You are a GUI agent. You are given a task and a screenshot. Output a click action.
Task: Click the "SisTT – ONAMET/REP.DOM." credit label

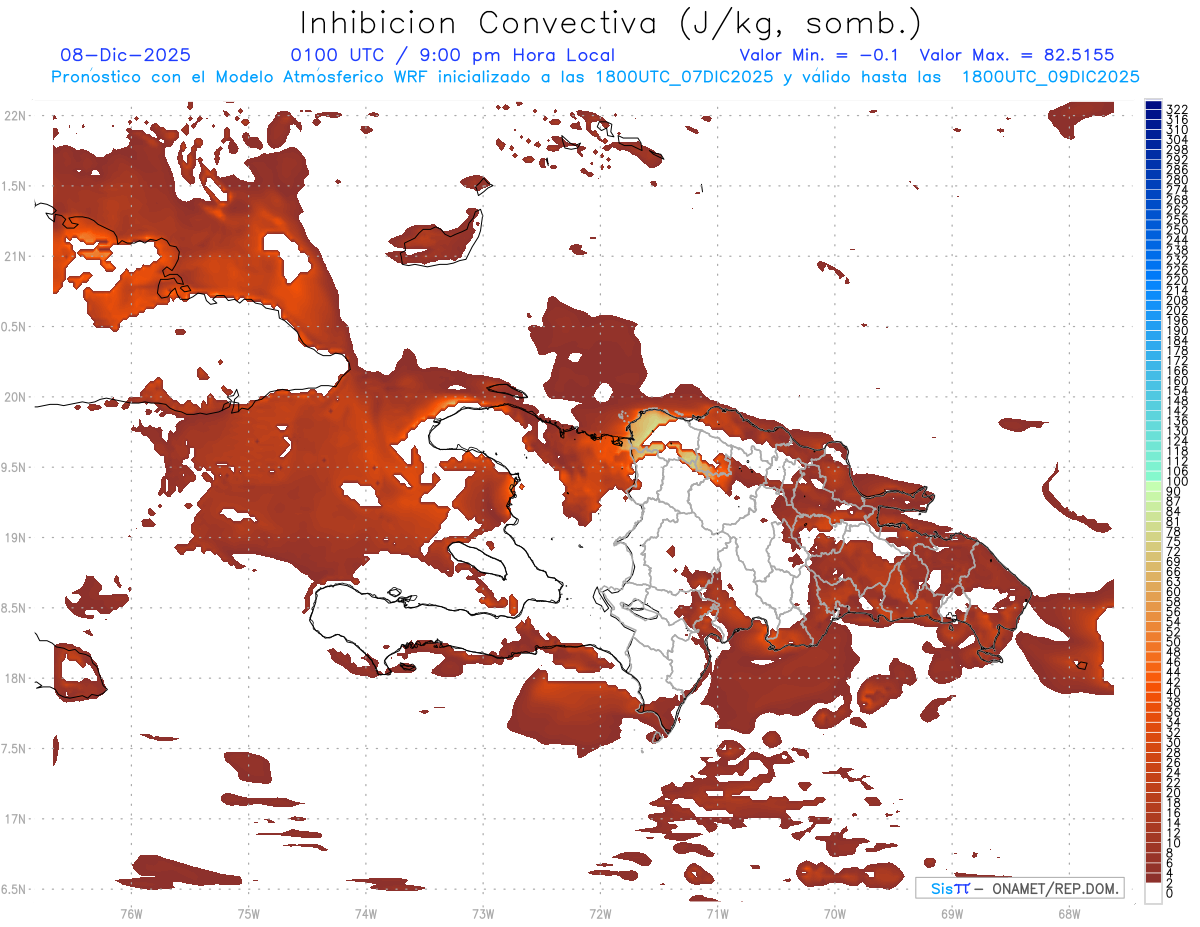point(1020,888)
